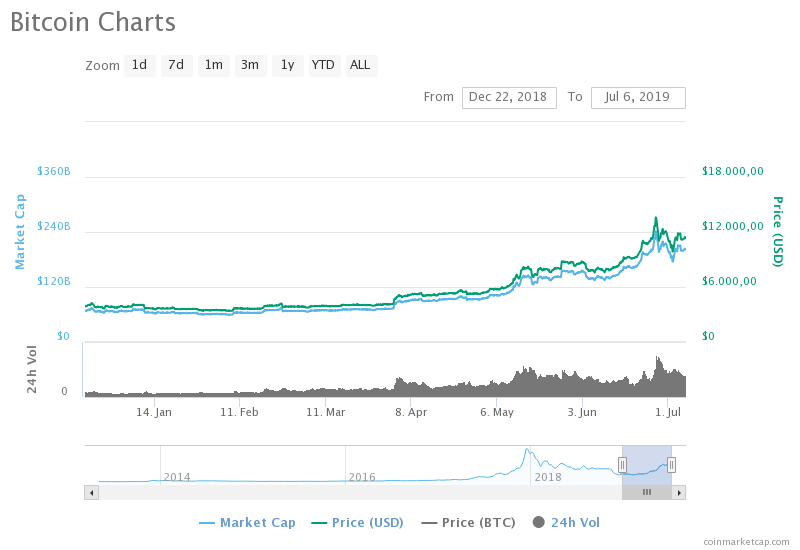Click the 1. Jul axis label
800x550 pixels.
pos(668,412)
